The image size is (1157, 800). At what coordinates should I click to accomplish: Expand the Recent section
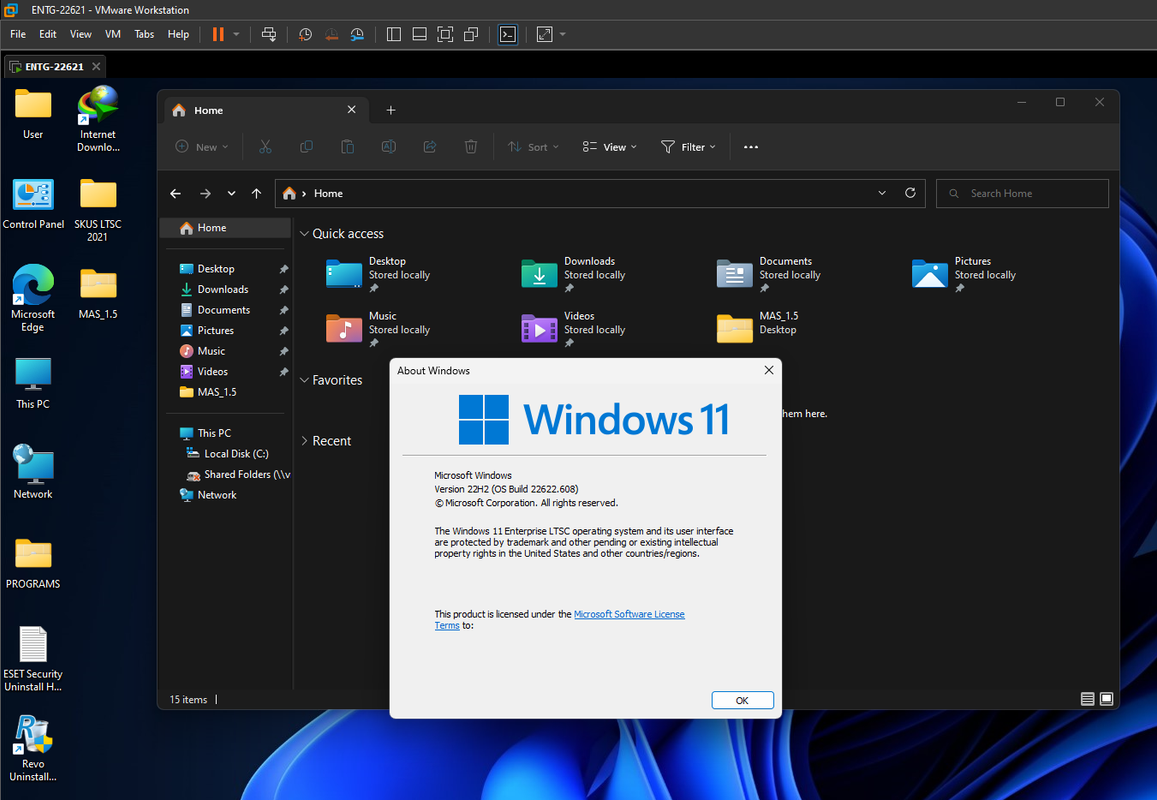point(304,441)
